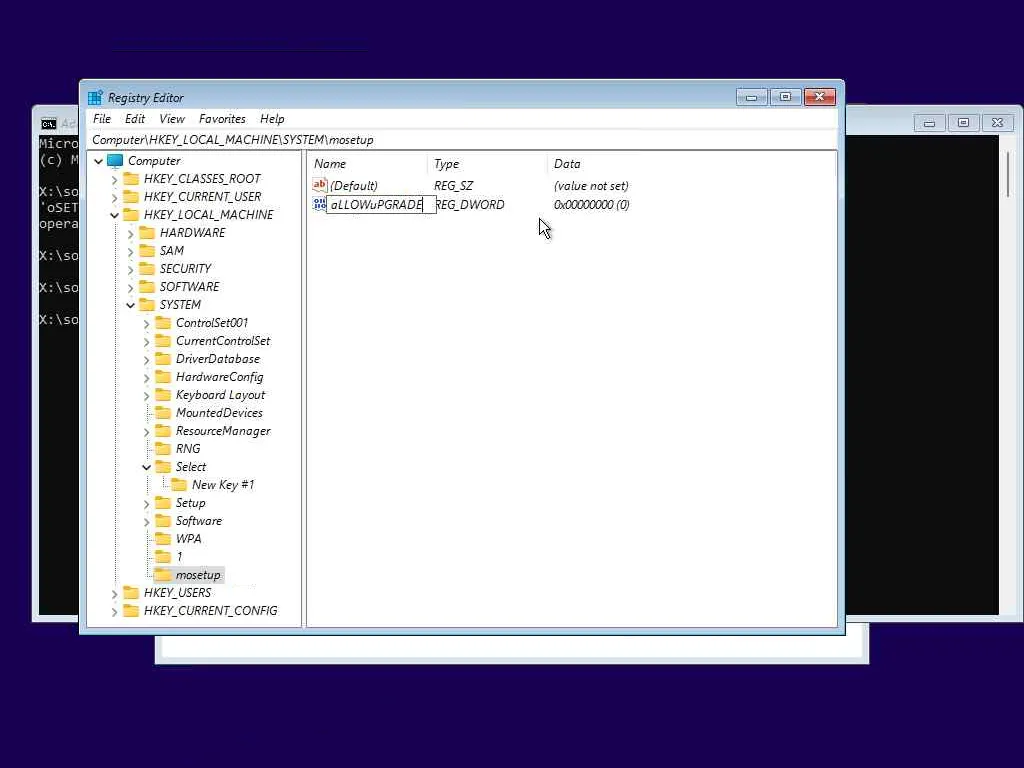Open the Help menu

[x=272, y=119]
